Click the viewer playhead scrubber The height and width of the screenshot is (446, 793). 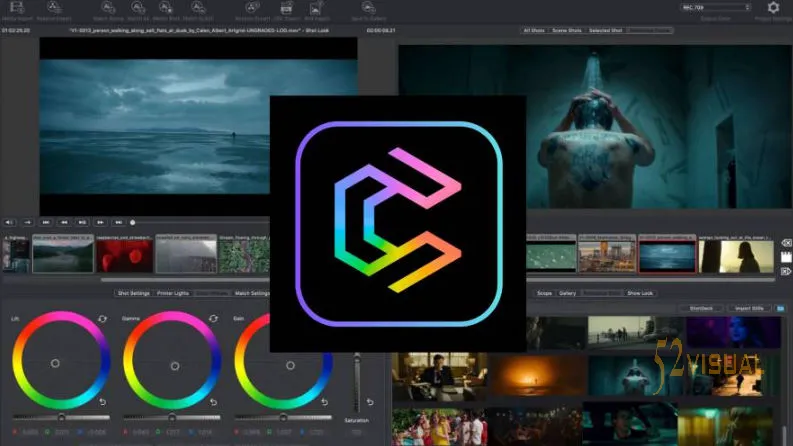[133, 222]
